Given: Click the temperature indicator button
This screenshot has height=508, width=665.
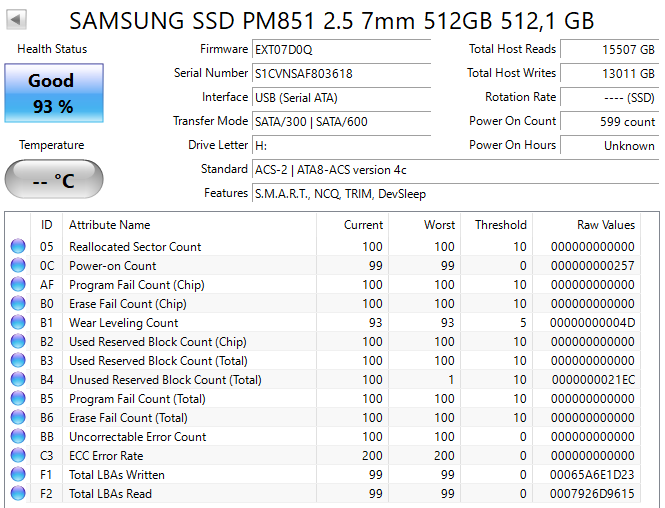Looking at the screenshot, I should pos(54,179).
